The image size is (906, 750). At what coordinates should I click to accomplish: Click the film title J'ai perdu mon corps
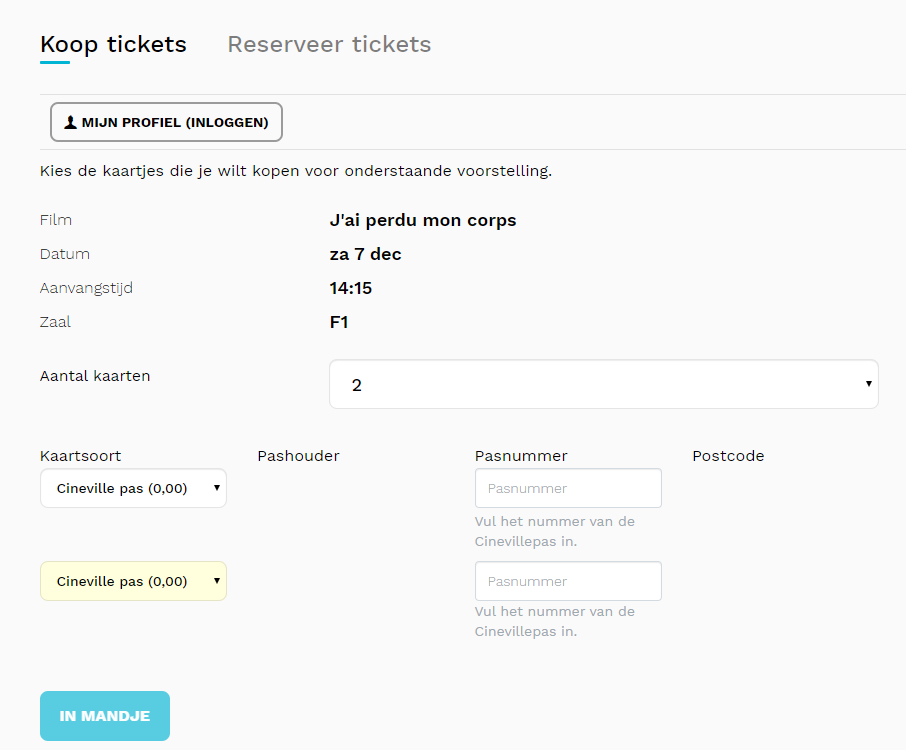pyautogui.click(x=423, y=220)
